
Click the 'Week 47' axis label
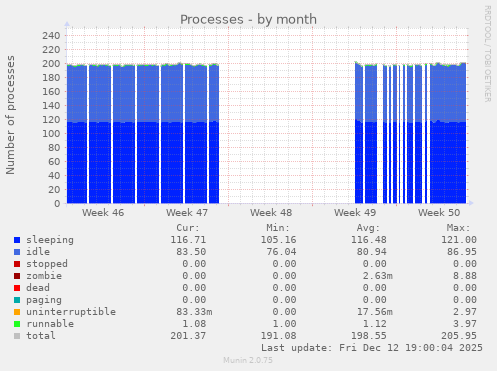tap(187, 213)
